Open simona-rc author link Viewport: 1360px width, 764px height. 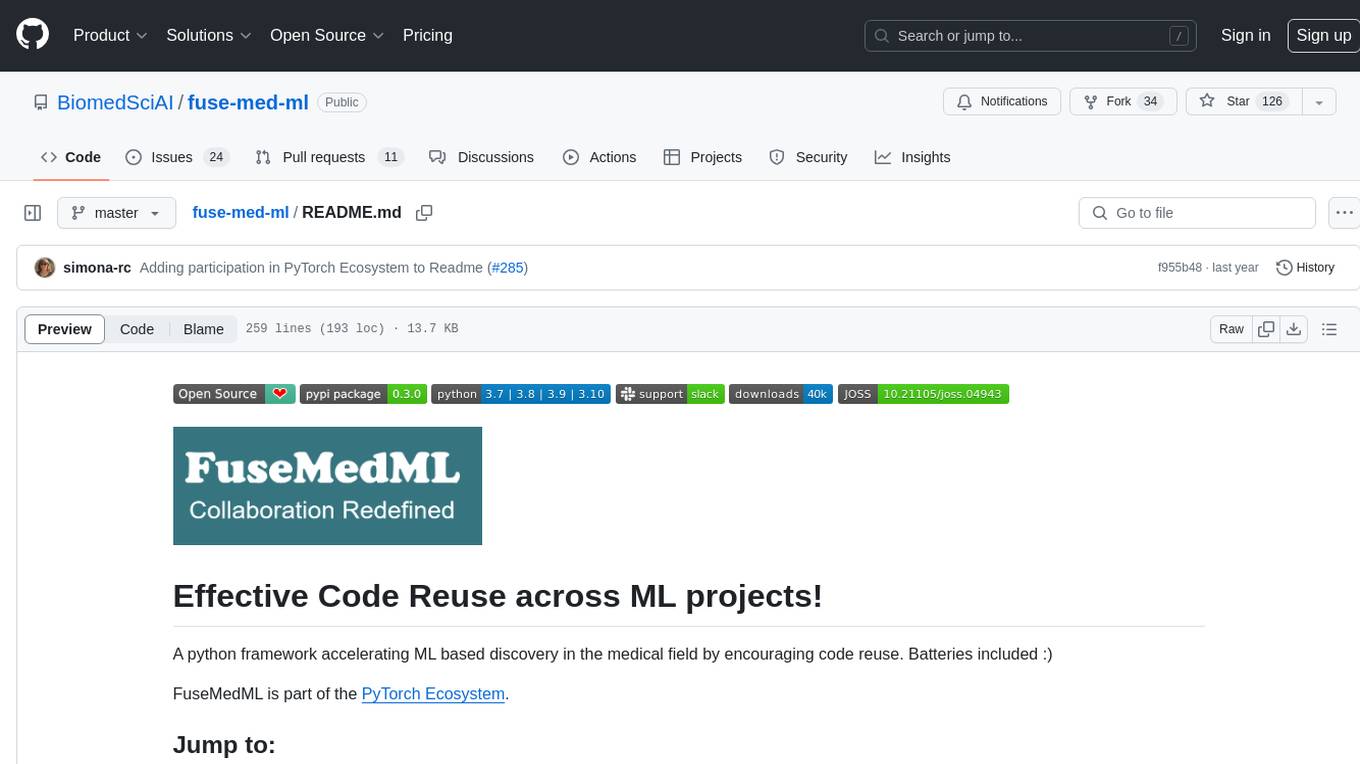point(97,268)
